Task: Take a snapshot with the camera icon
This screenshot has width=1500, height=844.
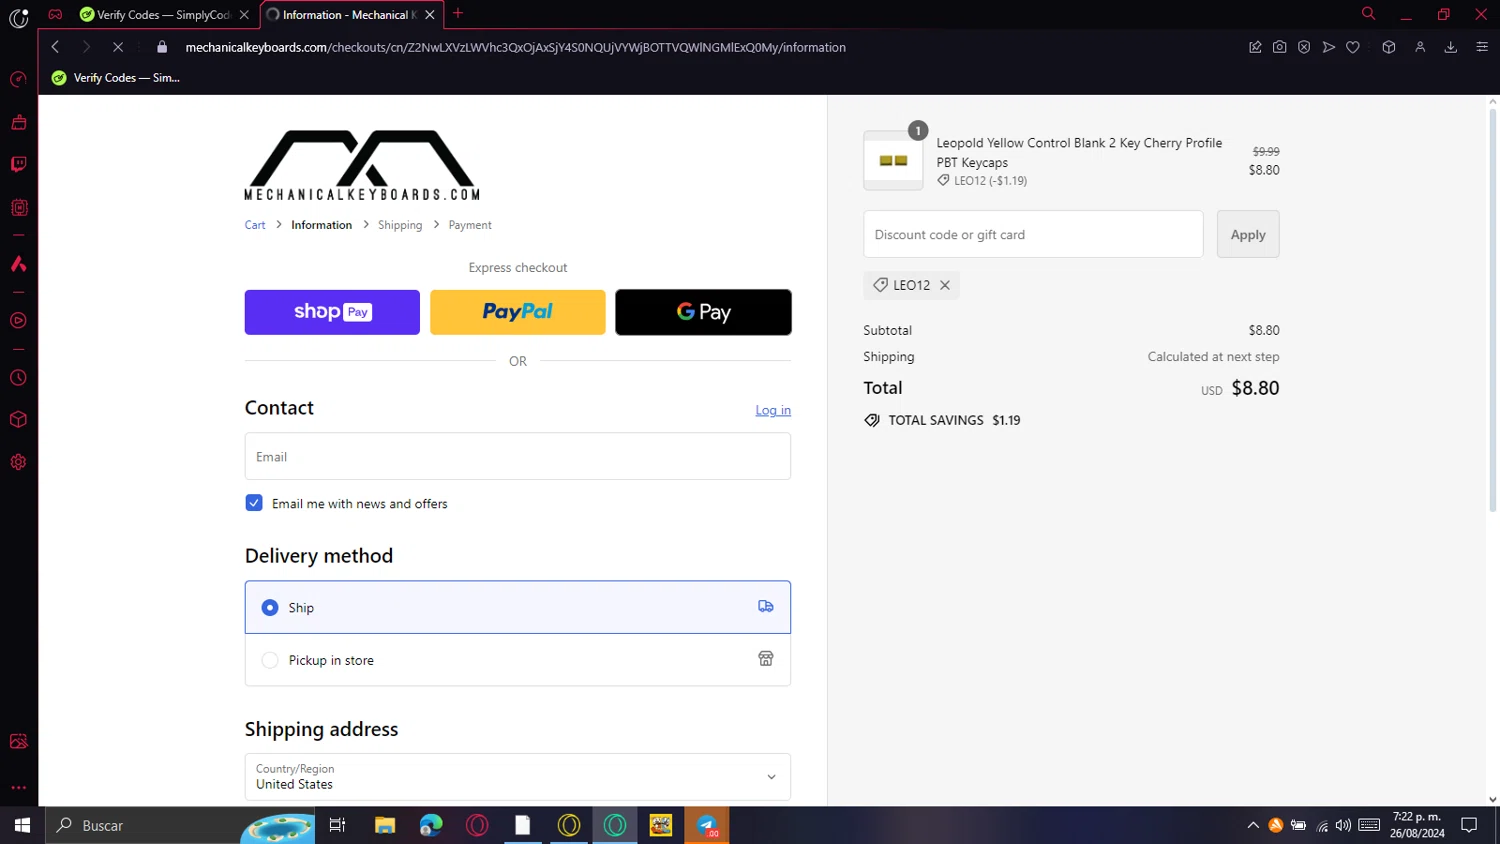Action: click(1279, 47)
